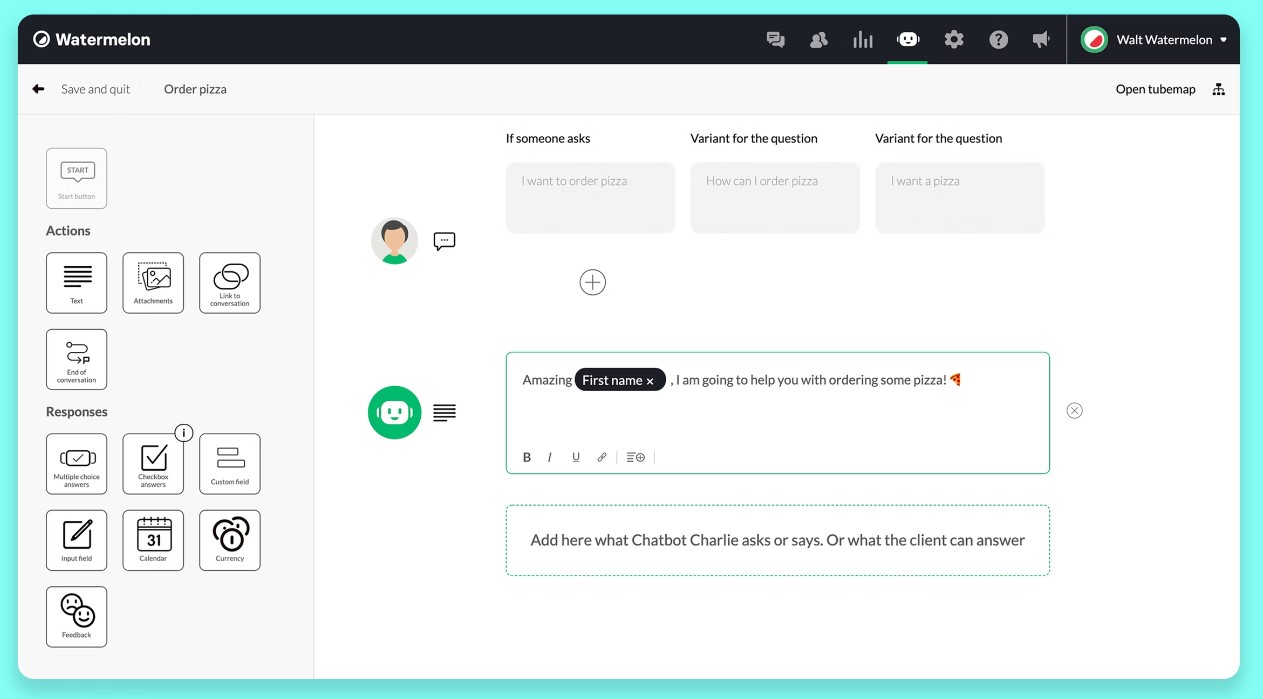Insert a hyperlink with the link icon
This screenshot has width=1263, height=699.
(x=602, y=457)
